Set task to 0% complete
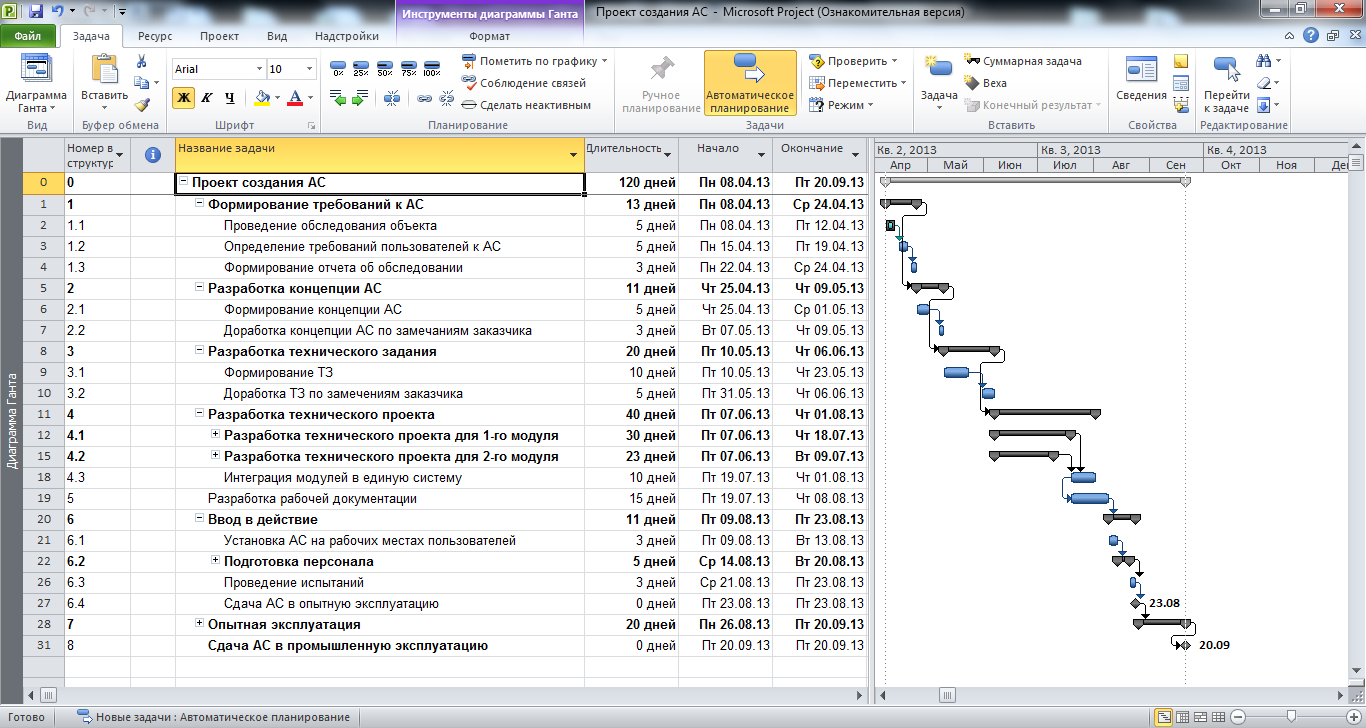The height and width of the screenshot is (728, 1366). click(337, 68)
